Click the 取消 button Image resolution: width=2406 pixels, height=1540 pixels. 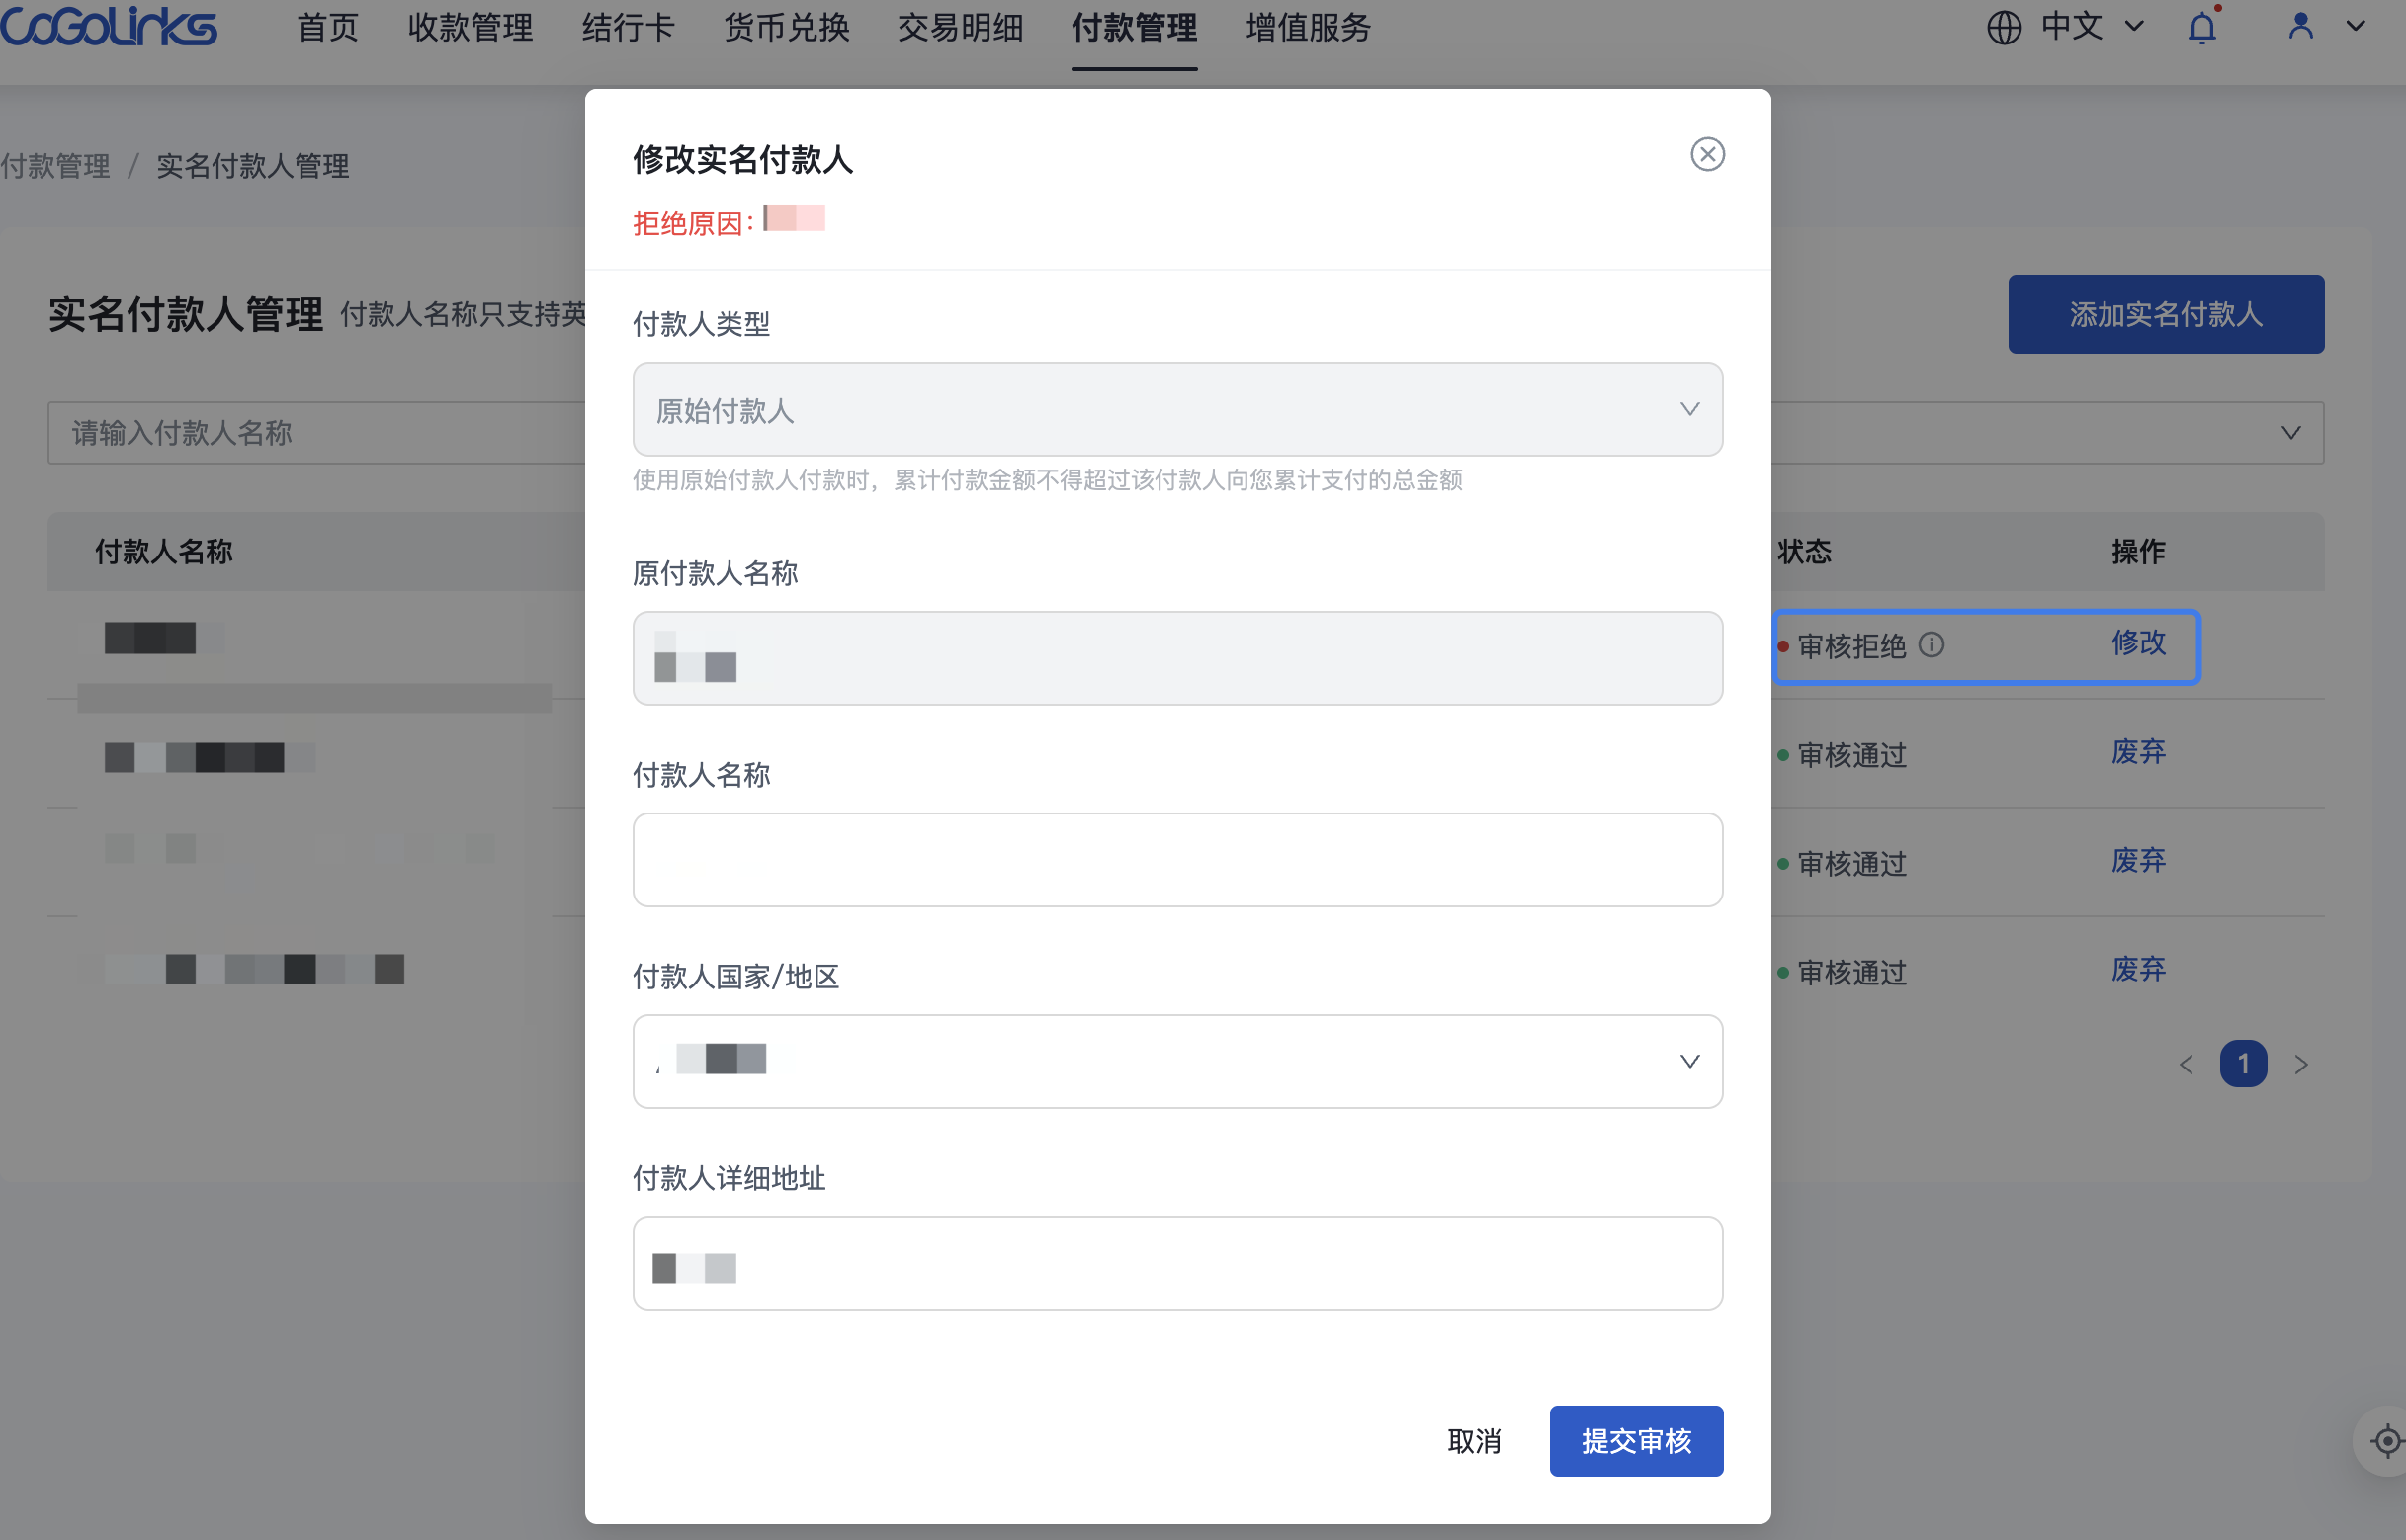[1474, 1441]
